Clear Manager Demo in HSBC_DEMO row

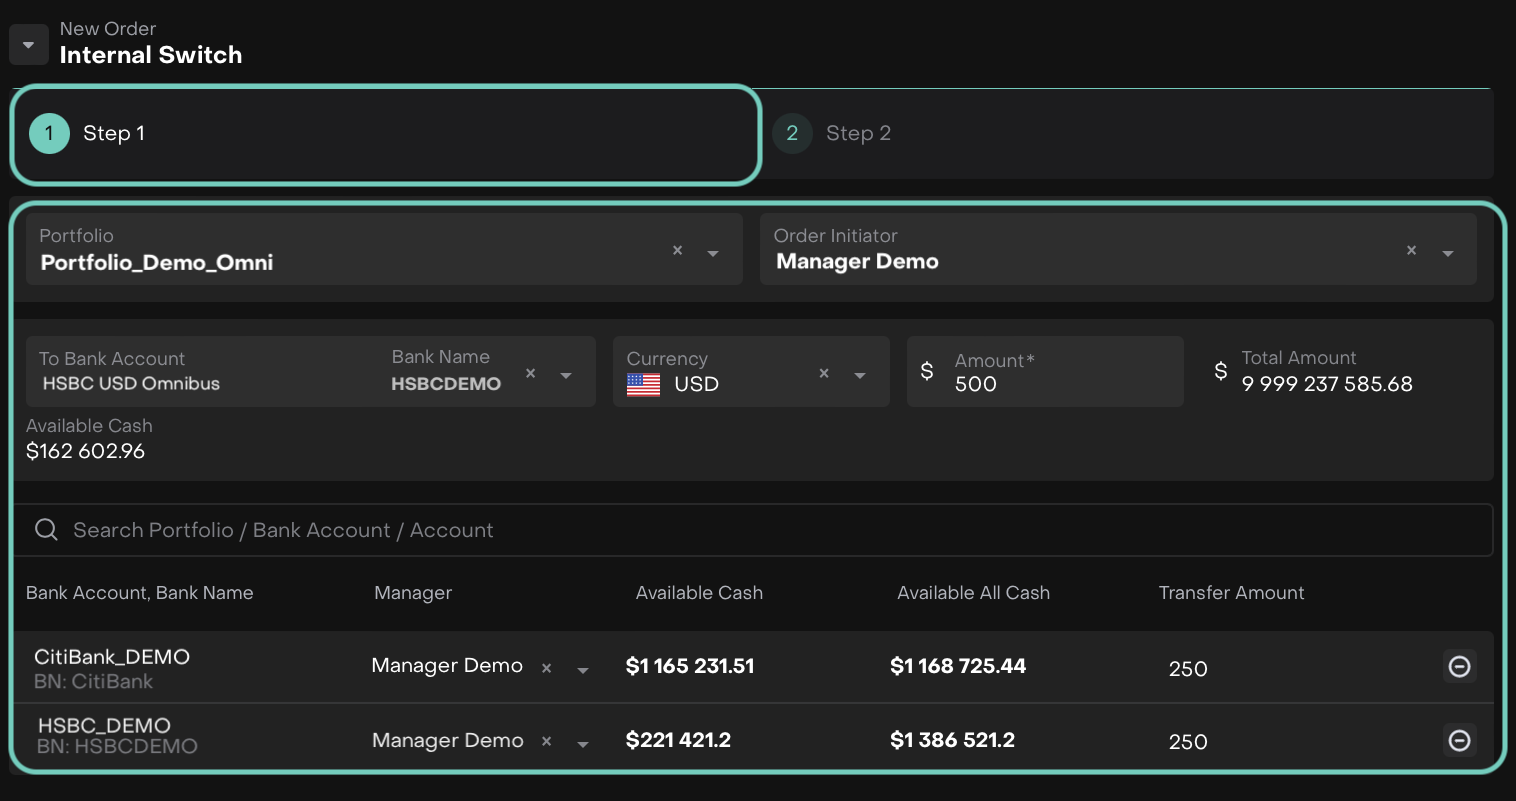click(546, 742)
